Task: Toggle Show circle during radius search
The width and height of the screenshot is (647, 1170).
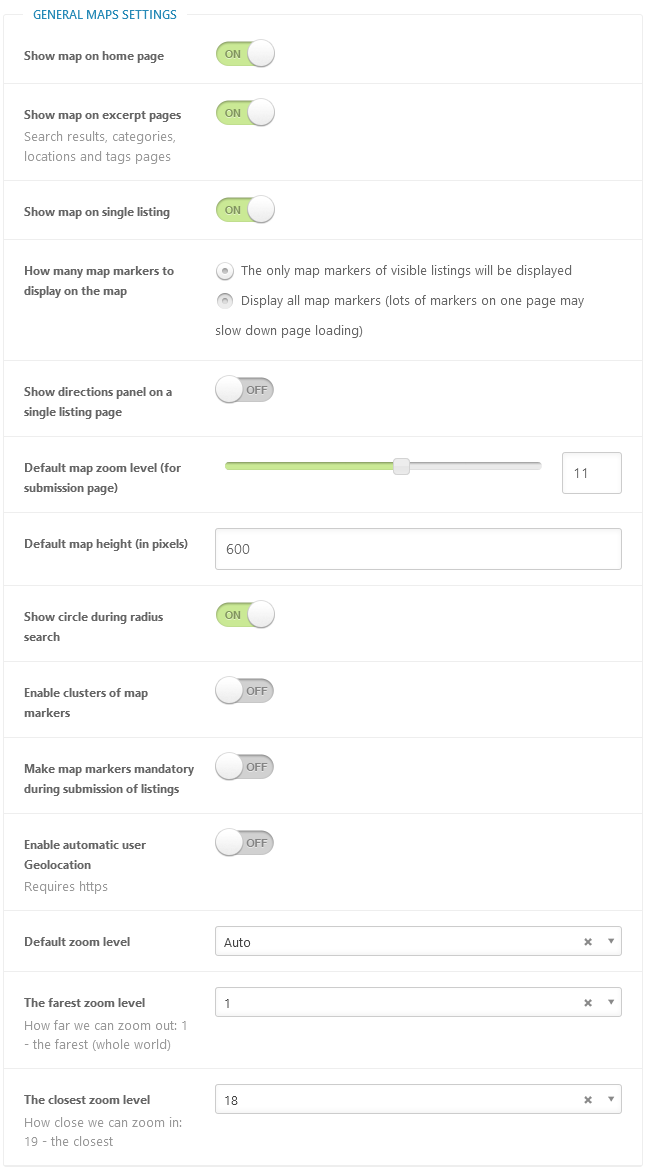Action: (245, 615)
